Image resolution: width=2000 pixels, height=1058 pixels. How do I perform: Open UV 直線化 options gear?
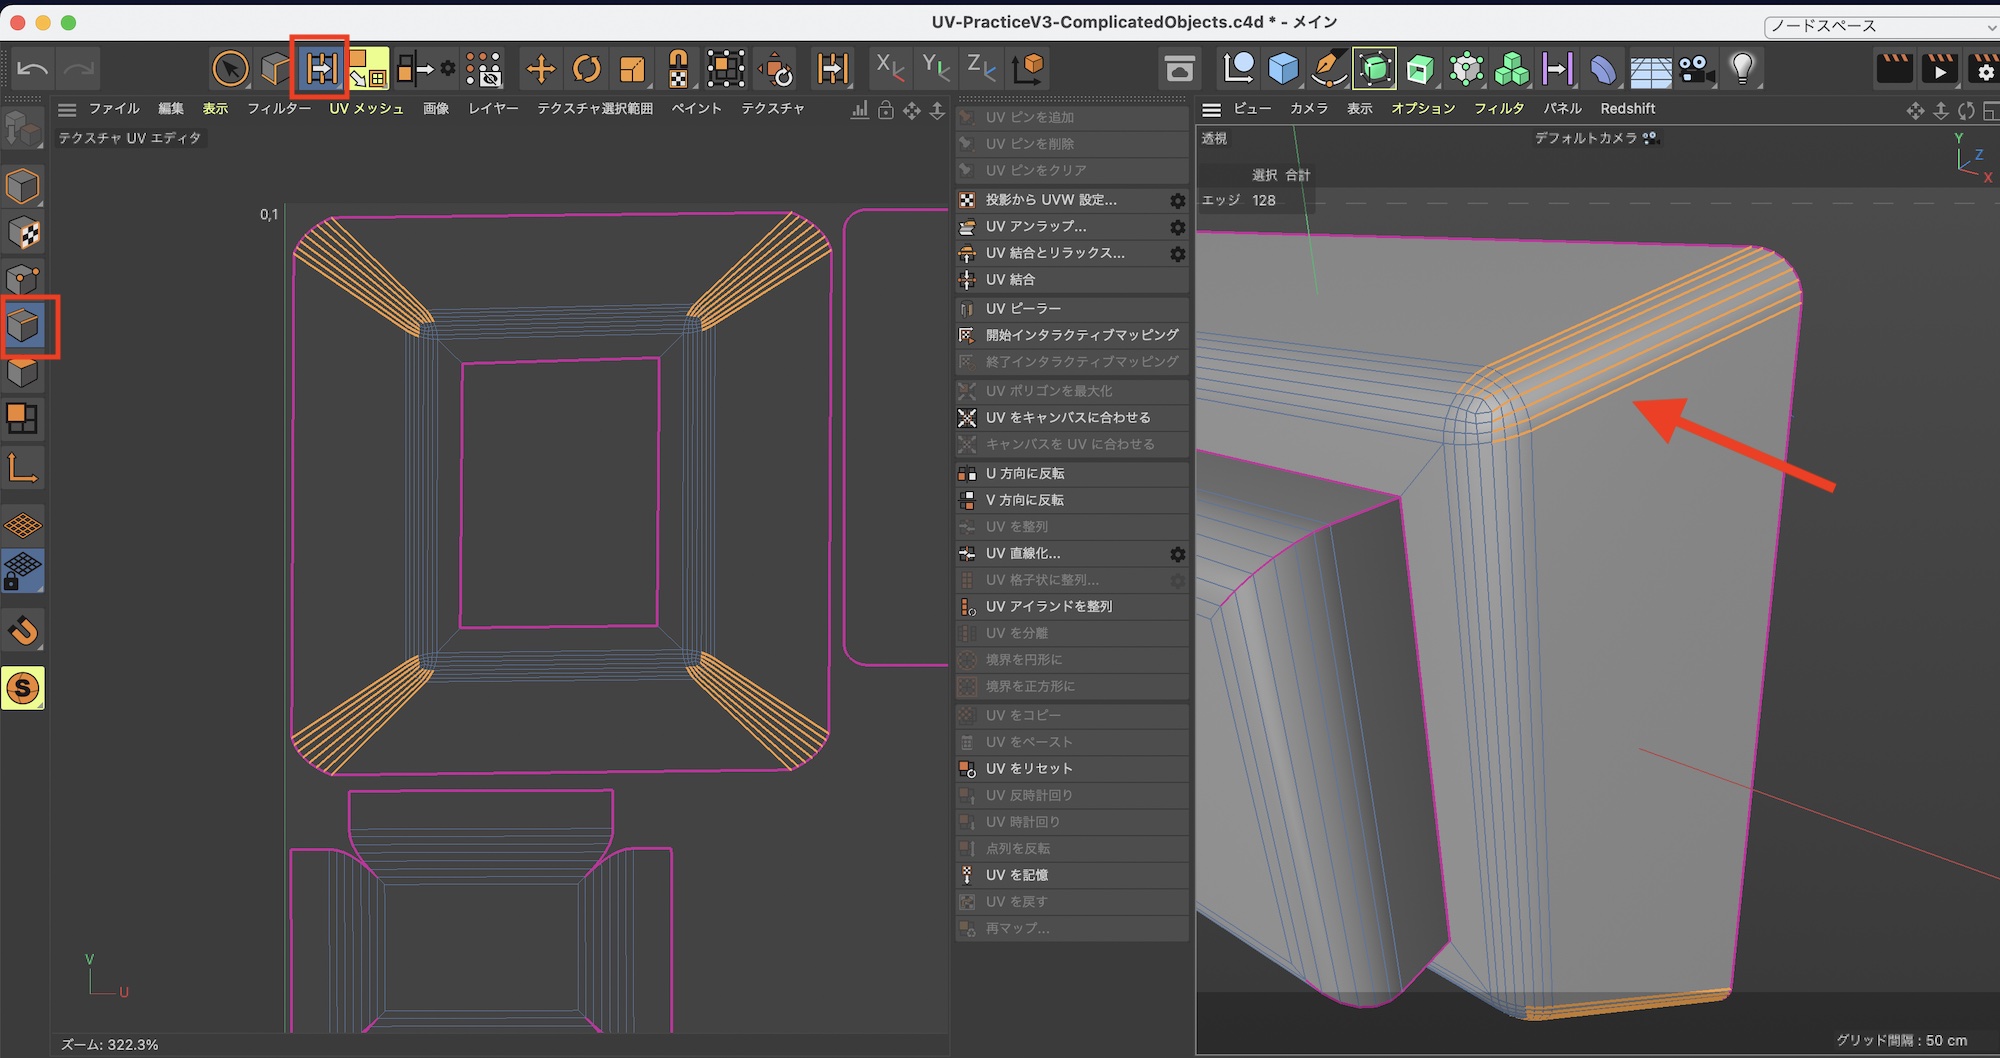(1177, 554)
